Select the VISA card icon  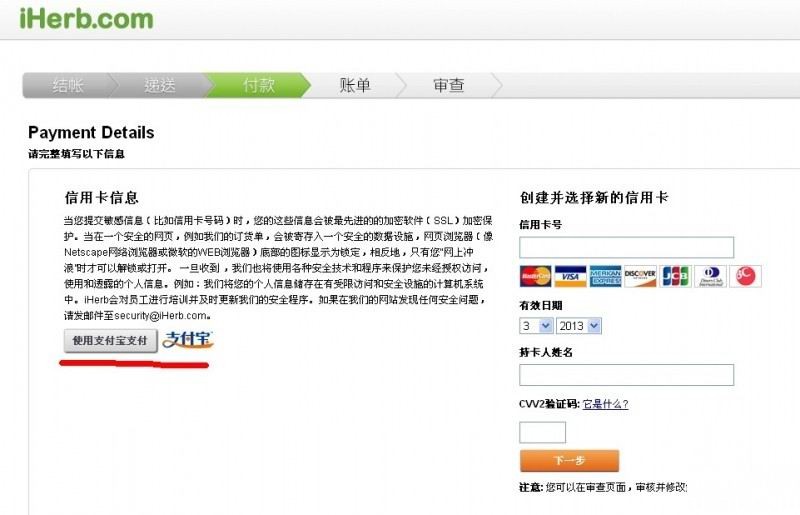click(570, 276)
